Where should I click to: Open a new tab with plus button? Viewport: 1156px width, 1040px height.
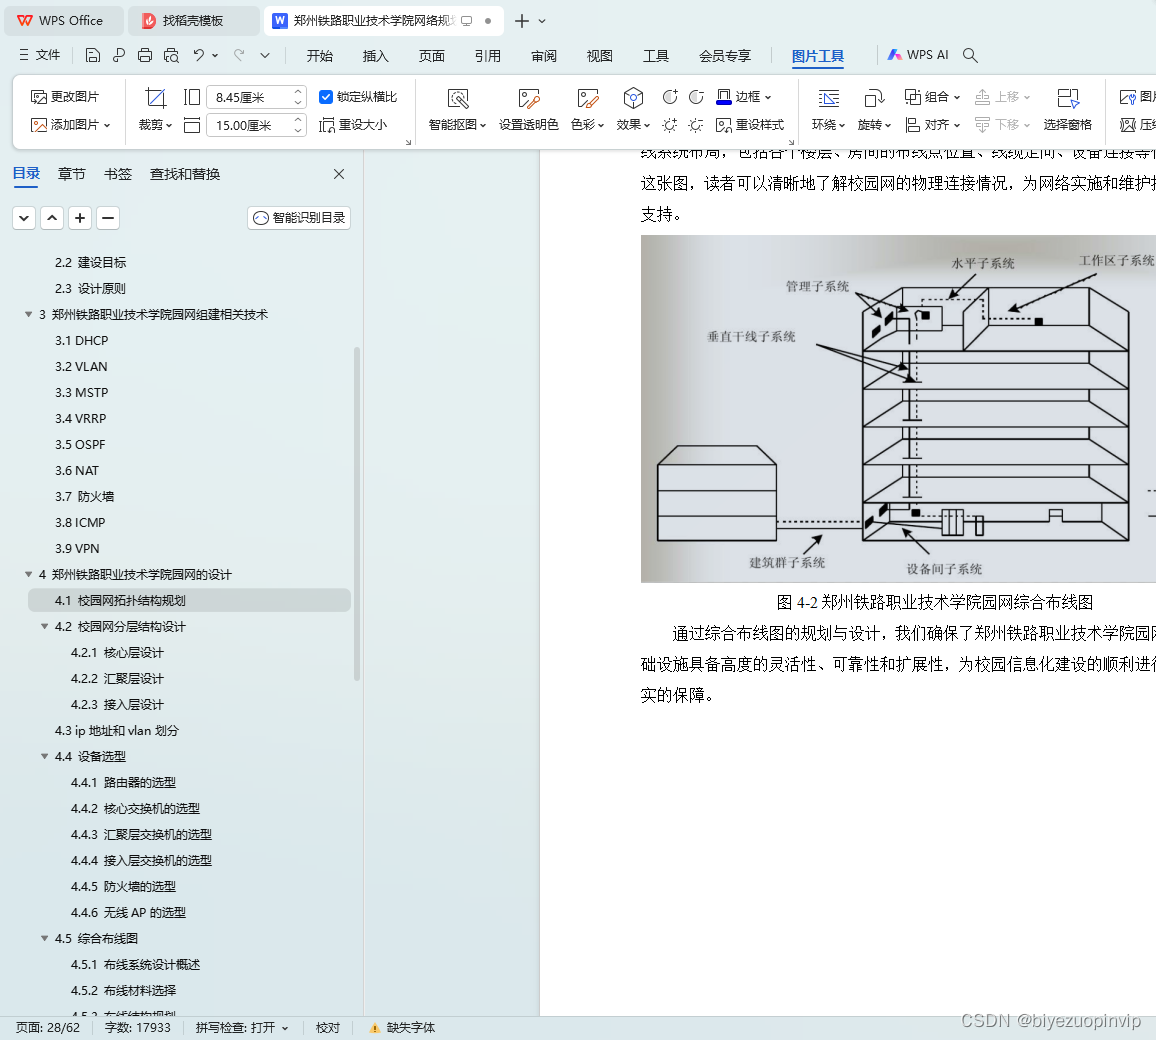(522, 21)
